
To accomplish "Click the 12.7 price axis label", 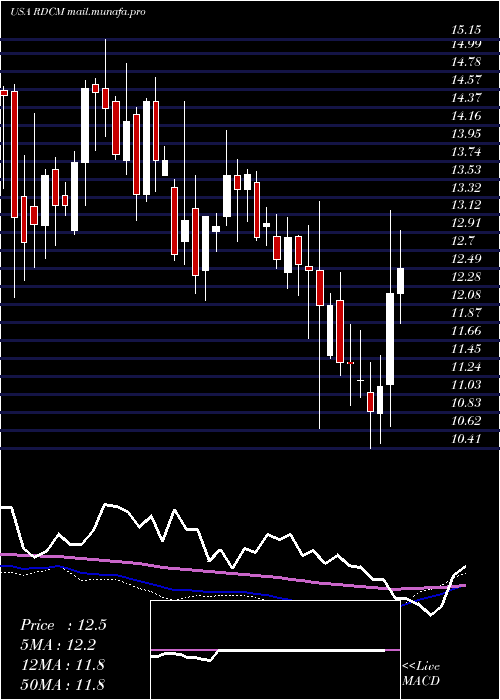I will (x=462, y=241).
